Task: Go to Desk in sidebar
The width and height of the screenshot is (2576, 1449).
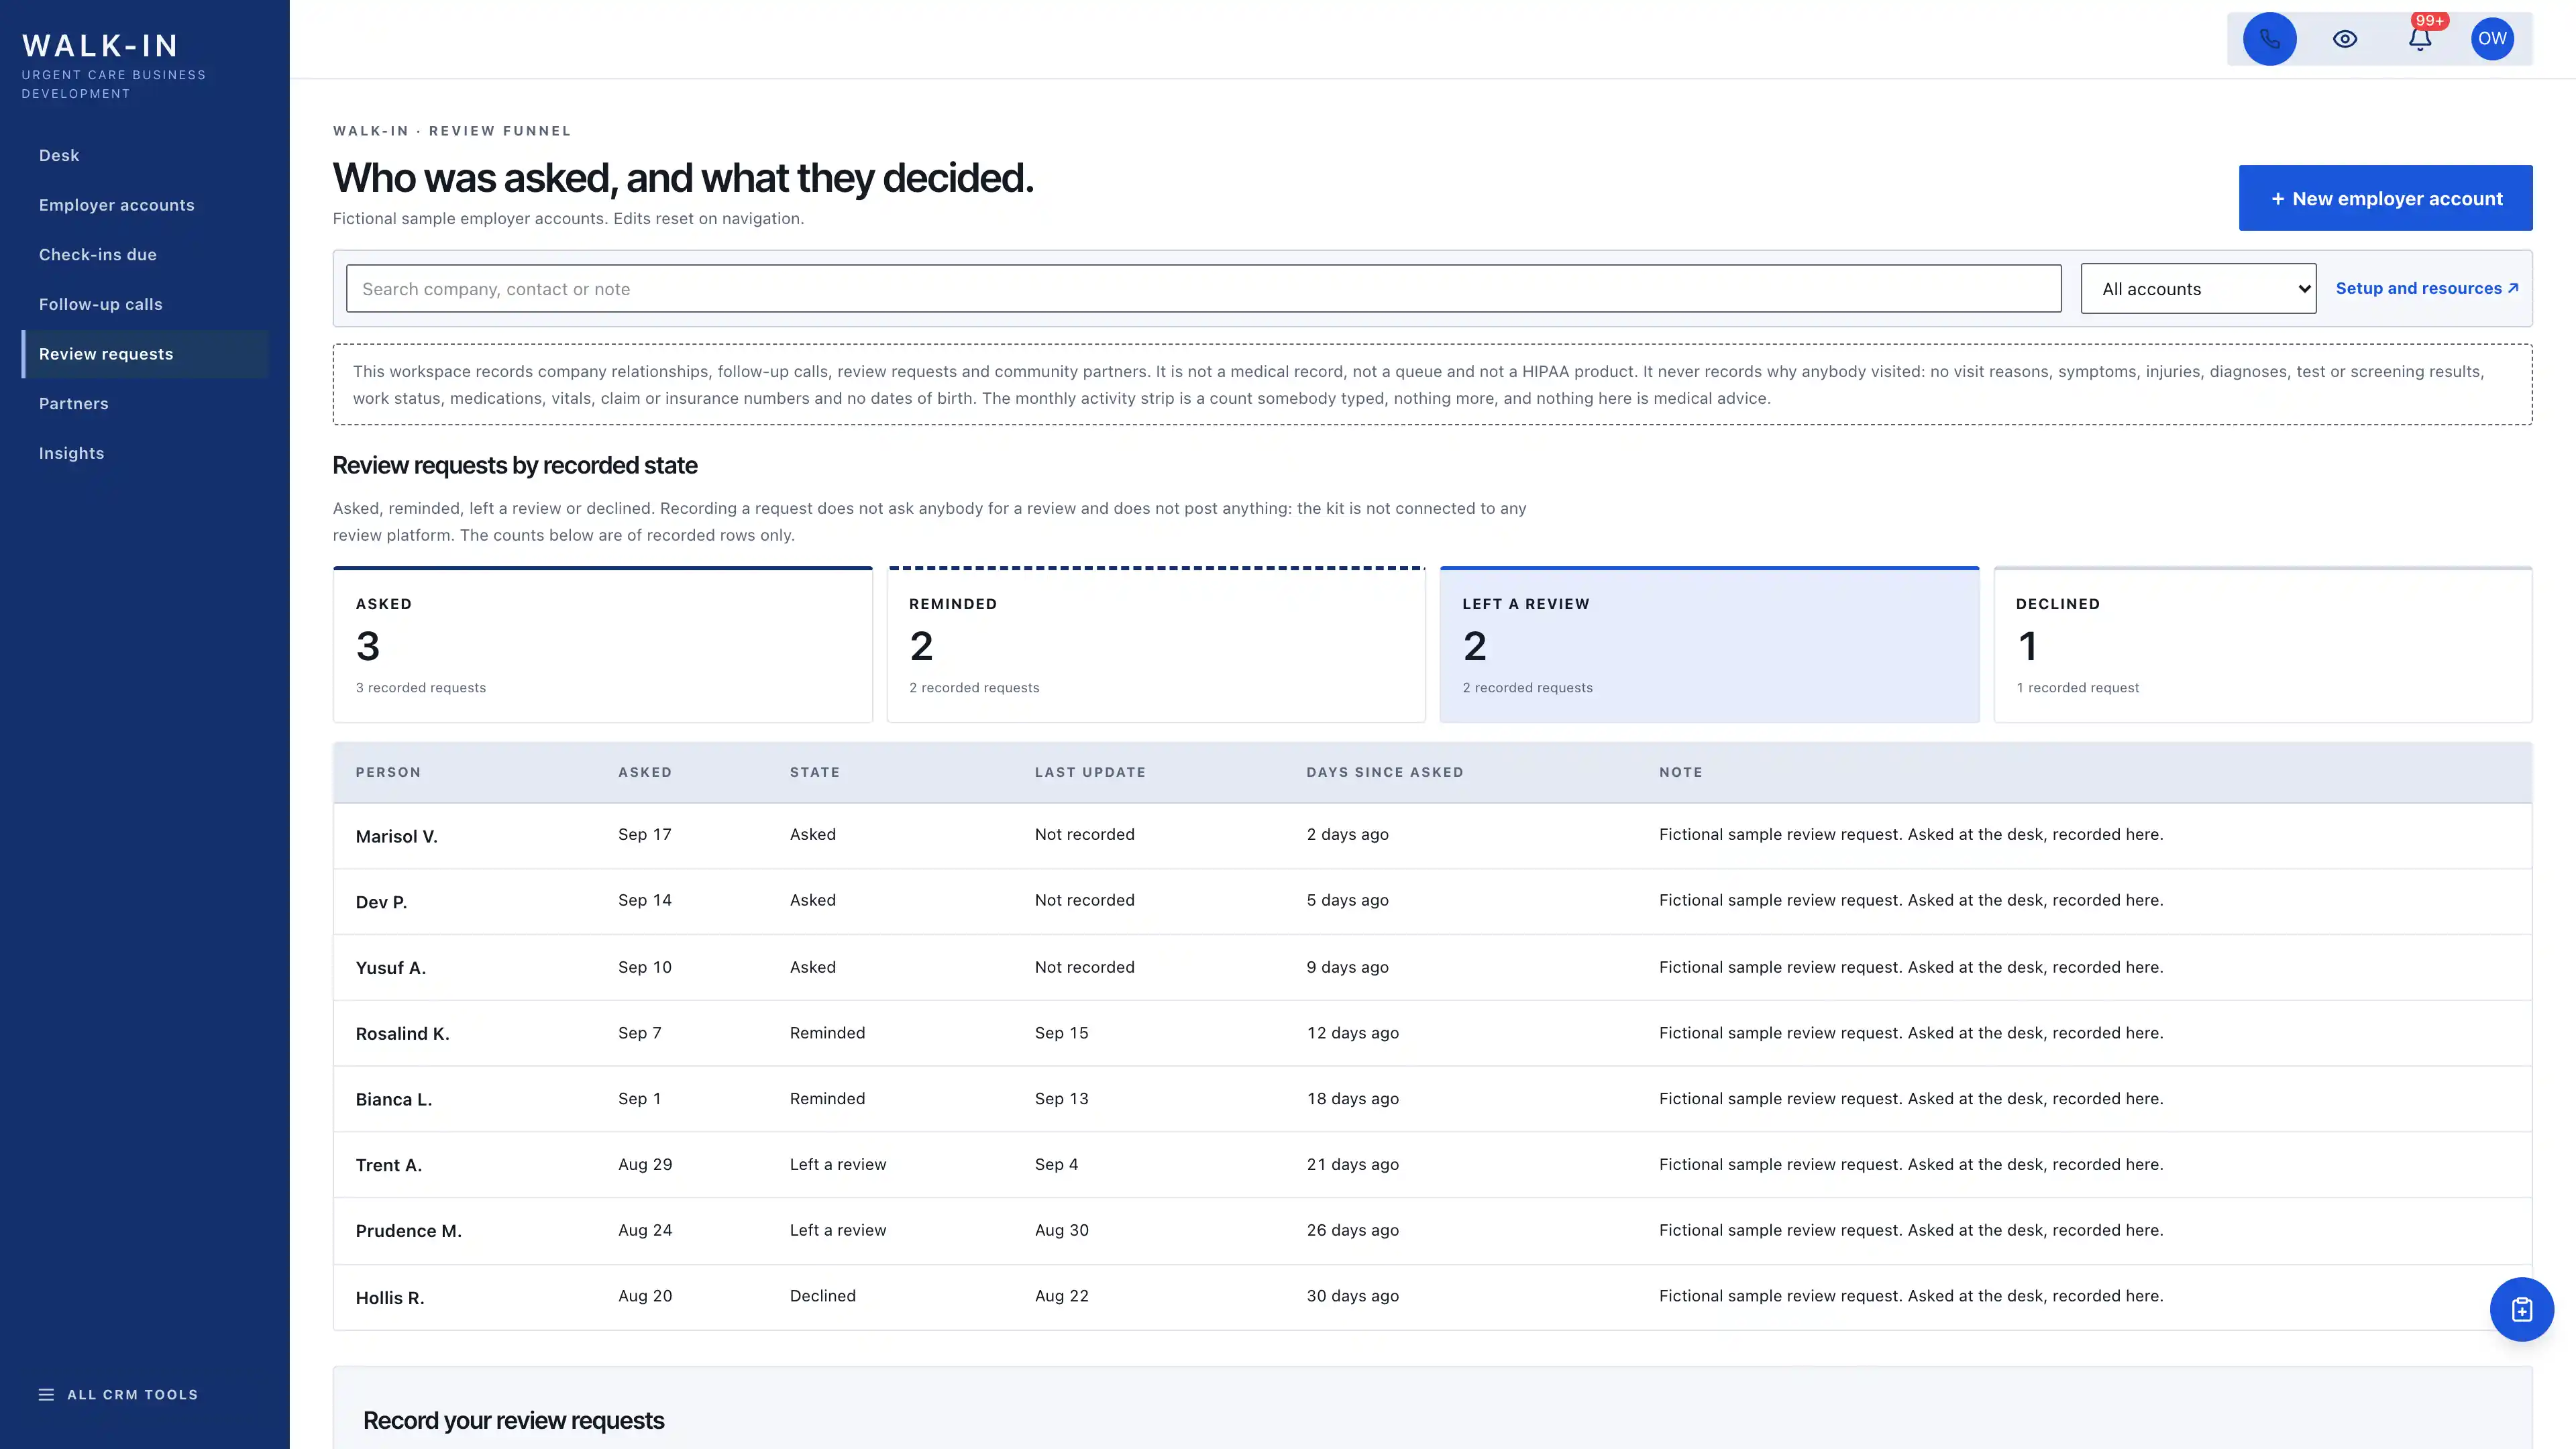Action: tap(145, 155)
